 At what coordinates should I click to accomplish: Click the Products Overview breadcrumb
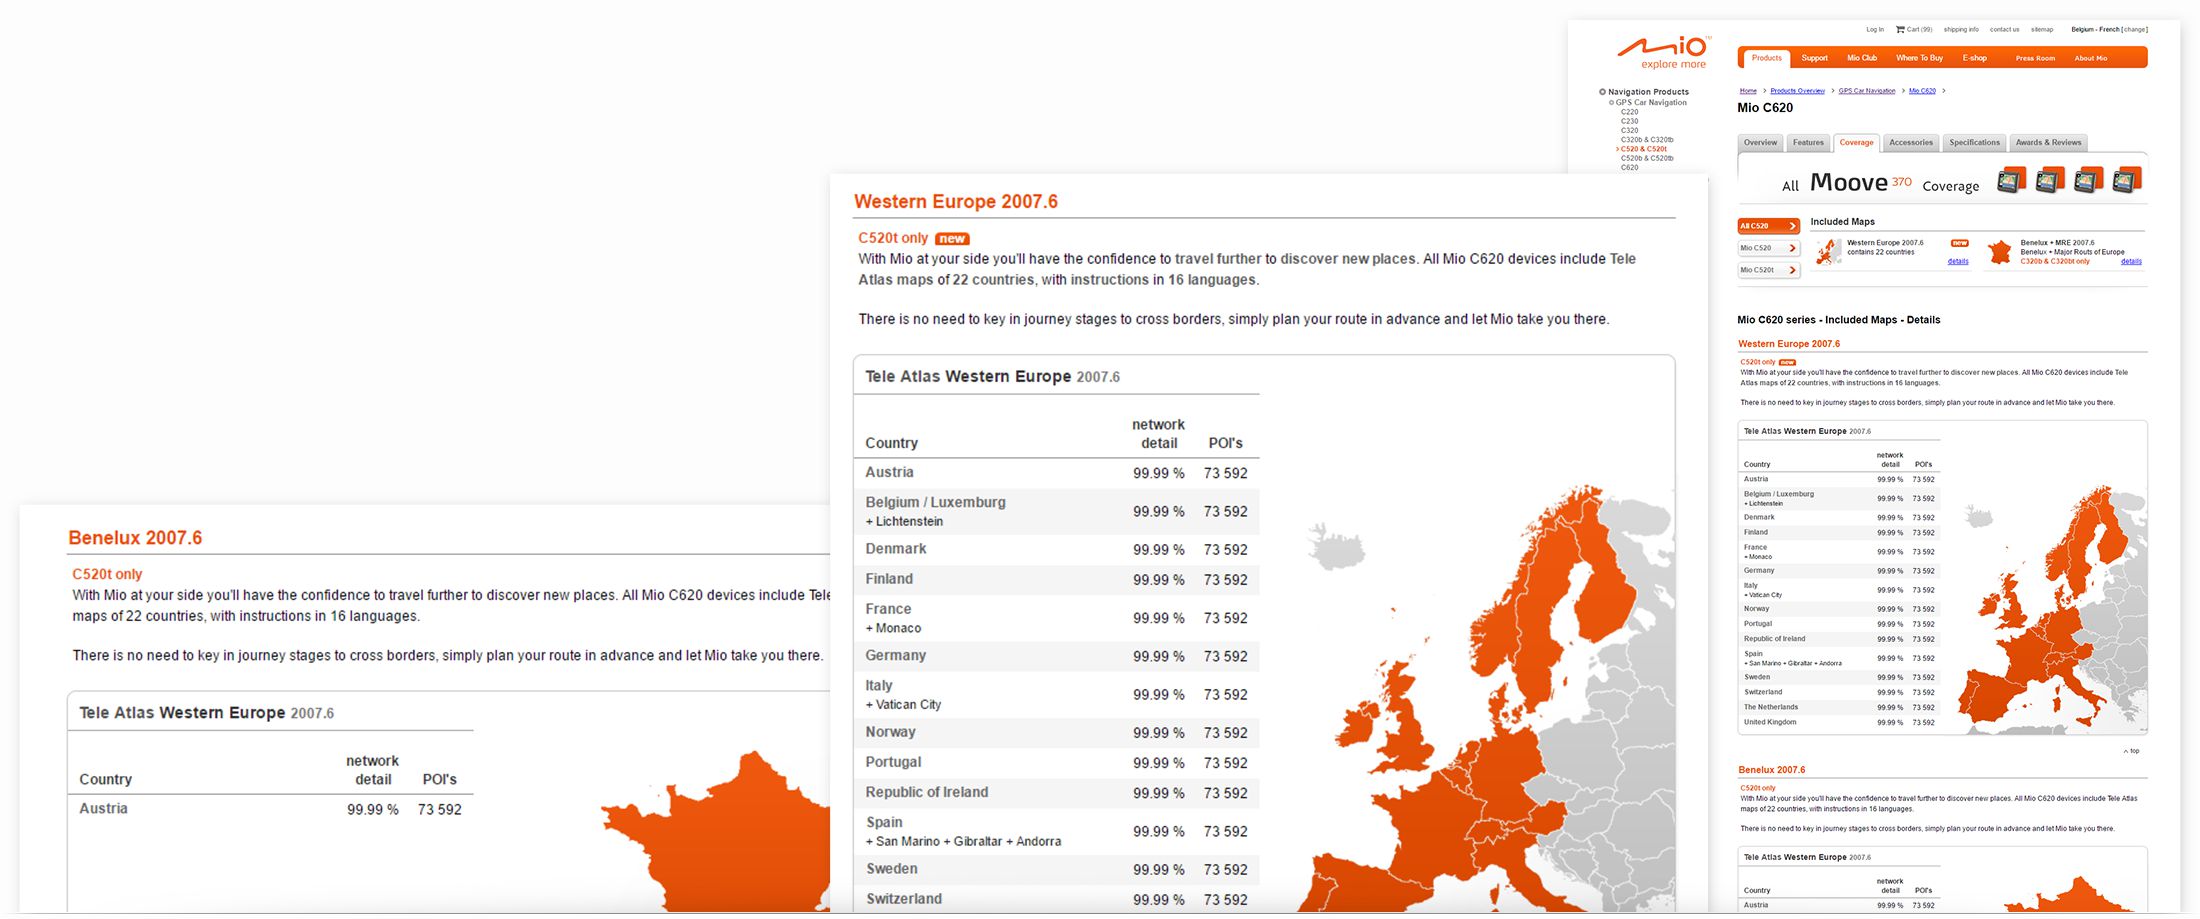[1797, 91]
